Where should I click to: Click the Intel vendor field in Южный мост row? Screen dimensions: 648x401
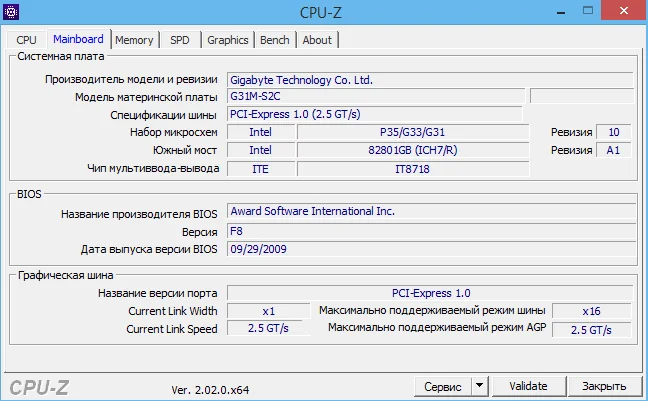[x=261, y=150]
